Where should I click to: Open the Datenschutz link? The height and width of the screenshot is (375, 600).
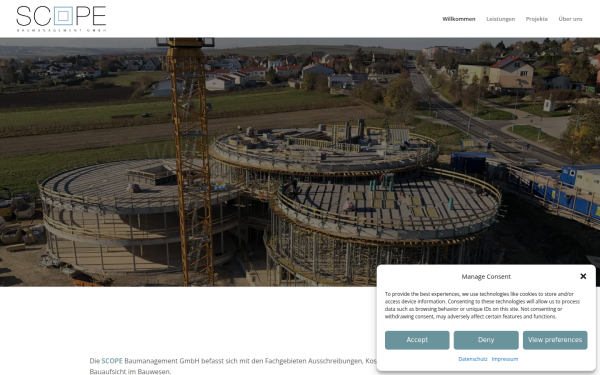tap(473, 359)
